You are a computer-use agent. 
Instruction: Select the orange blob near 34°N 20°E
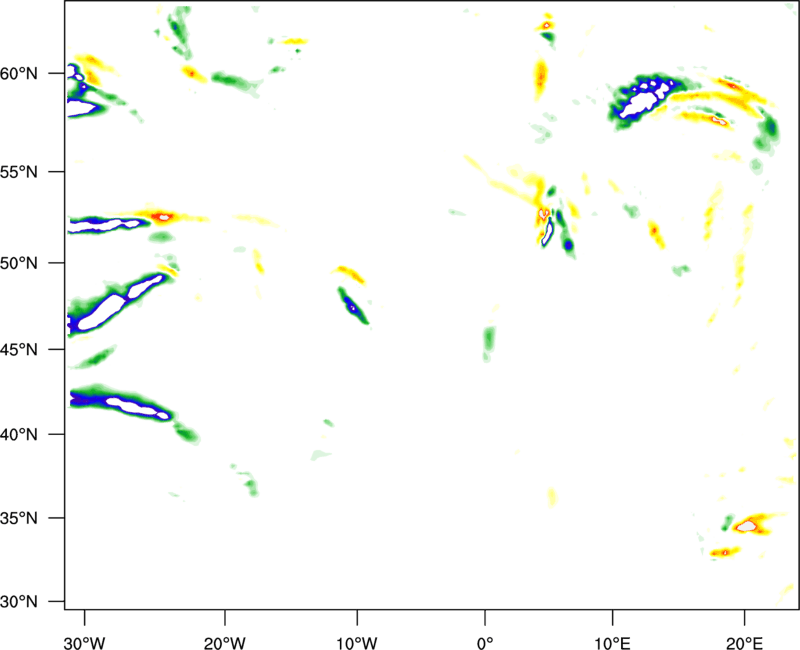747,525
